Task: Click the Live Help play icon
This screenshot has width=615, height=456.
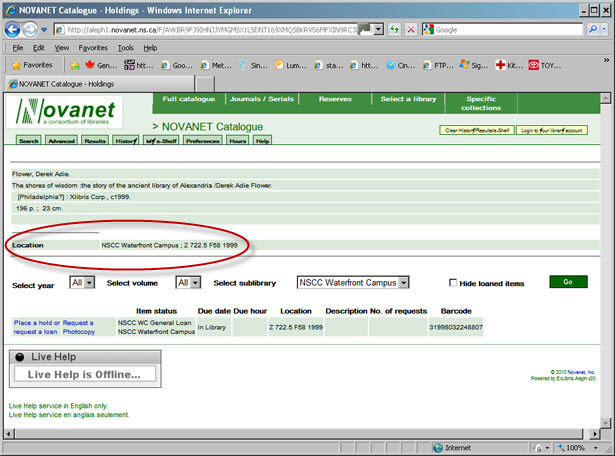Action: point(20,357)
